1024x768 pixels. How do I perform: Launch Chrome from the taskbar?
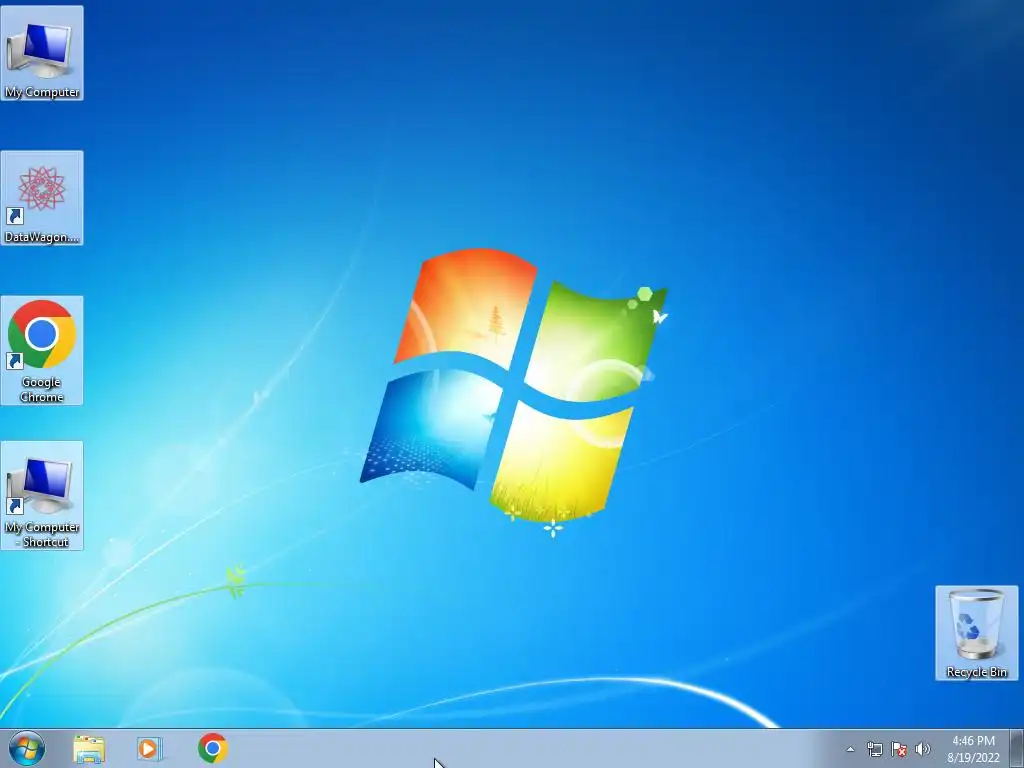pos(213,748)
